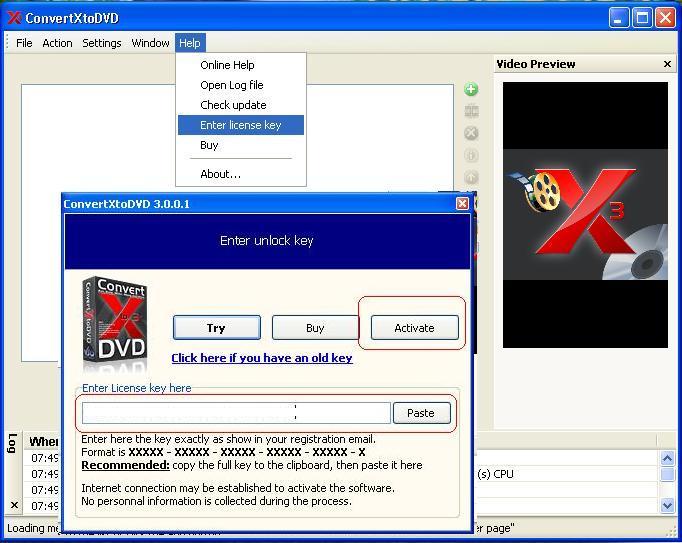Choose Open Log file menu entry
Screen dimensions: 682x543
point(241,85)
